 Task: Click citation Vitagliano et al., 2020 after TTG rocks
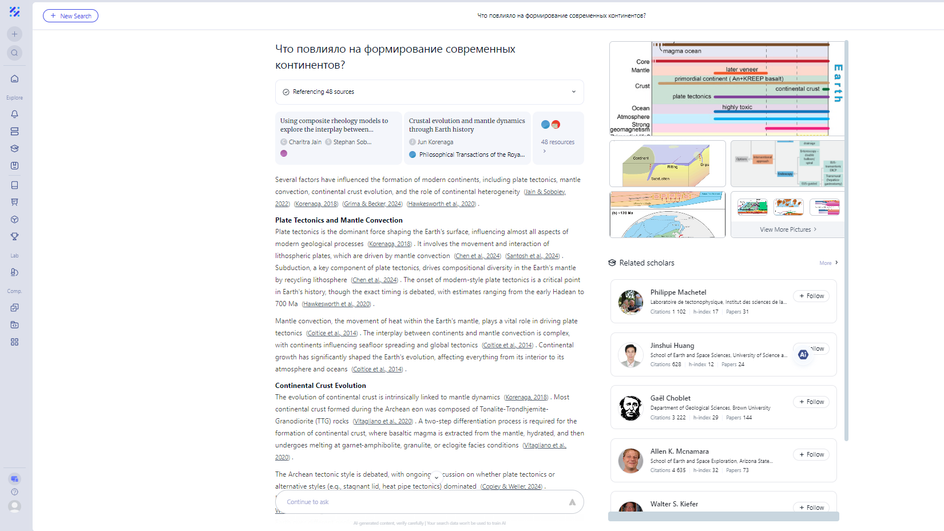pyautogui.click(x=382, y=421)
